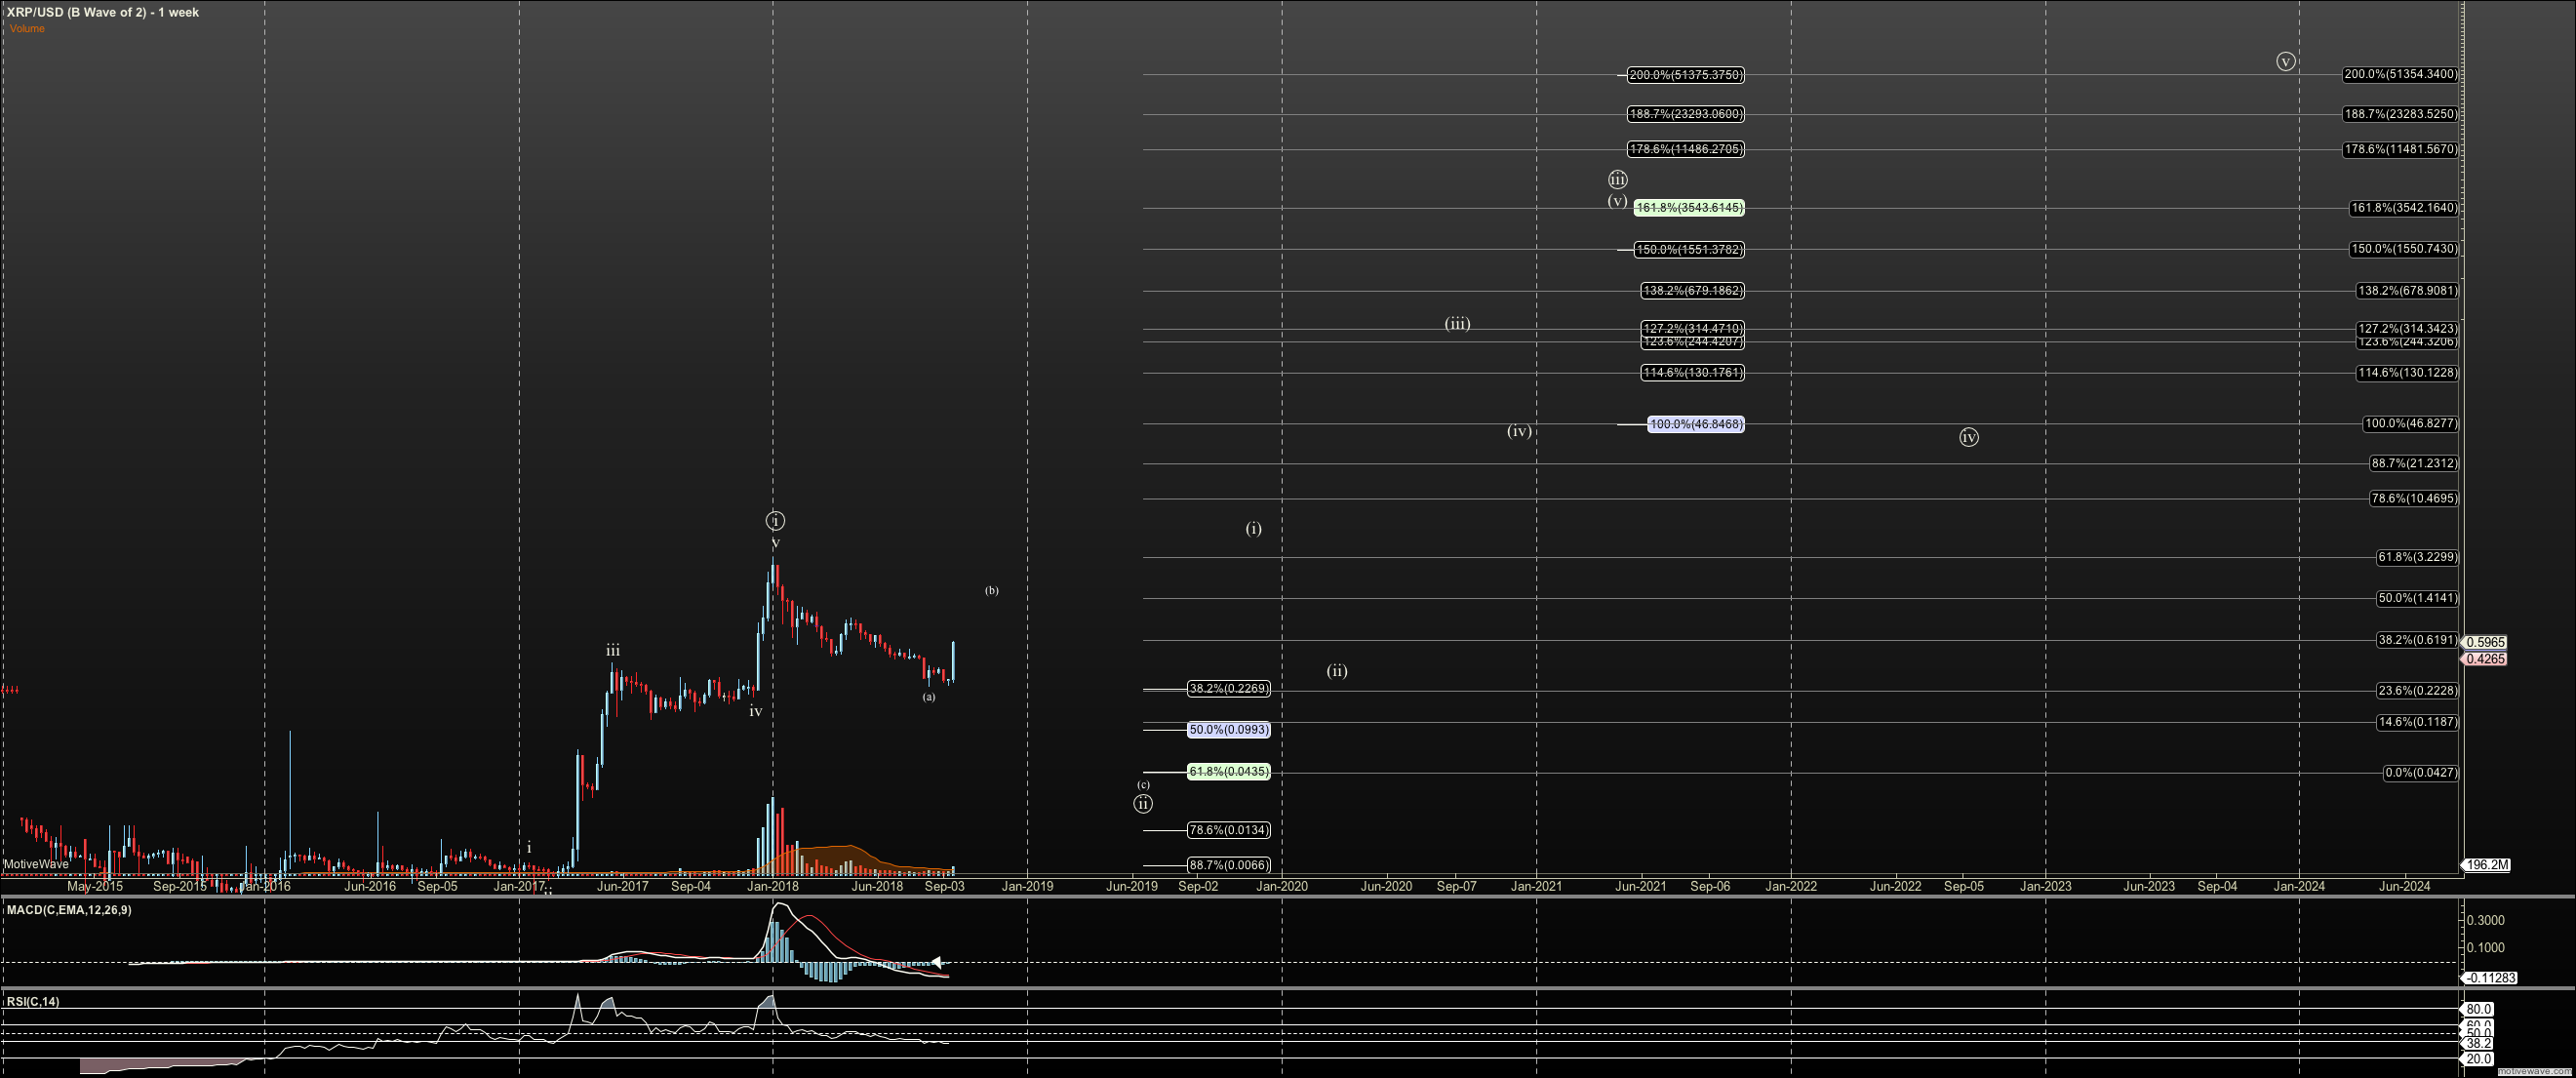This screenshot has width=2576, height=1078.
Task: Click the 38.2%(0.2269) retracement label
Action: click(x=1229, y=688)
